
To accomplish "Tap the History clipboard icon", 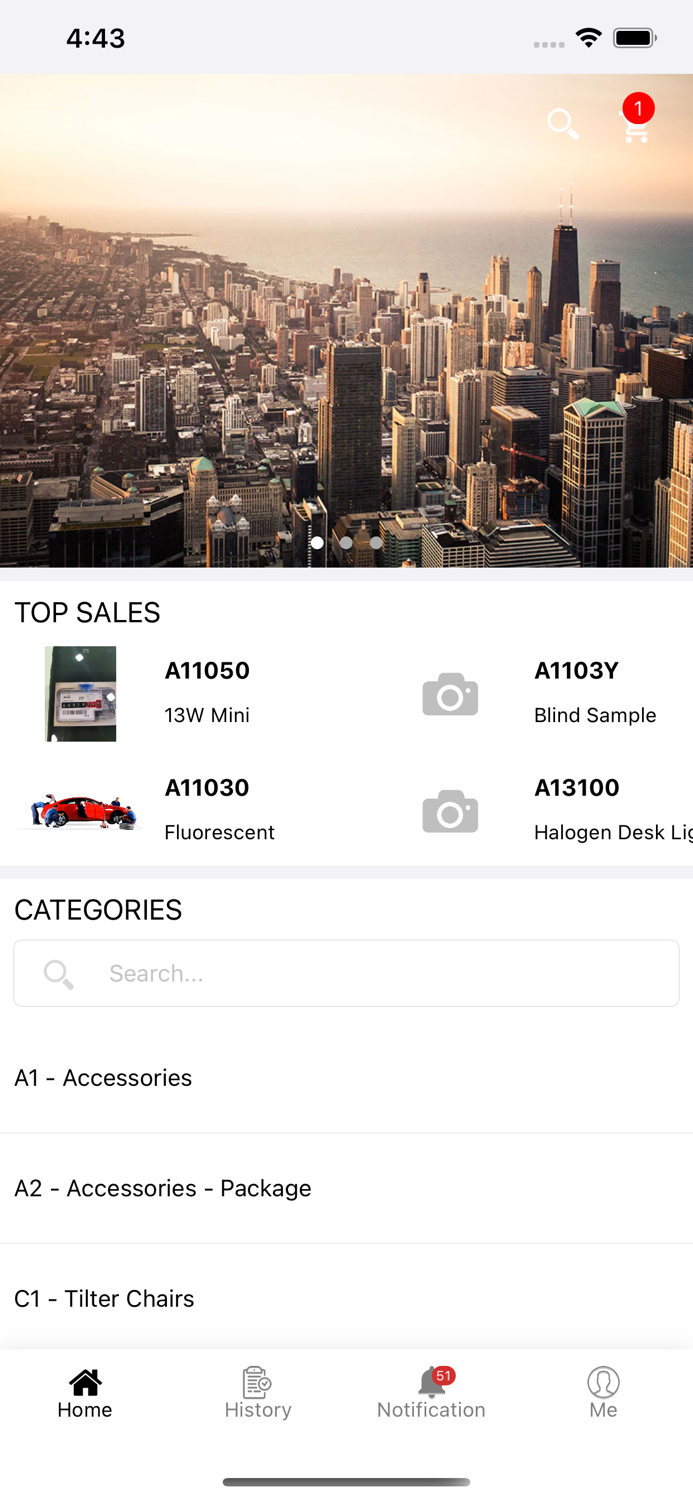I will [258, 1383].
